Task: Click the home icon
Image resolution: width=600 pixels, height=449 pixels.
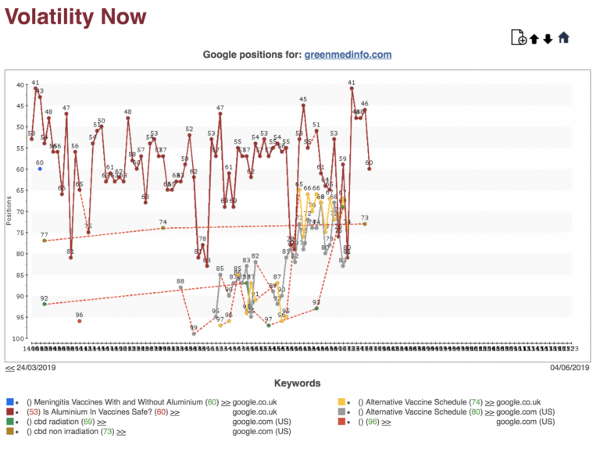Action: (x=564, y=38)
